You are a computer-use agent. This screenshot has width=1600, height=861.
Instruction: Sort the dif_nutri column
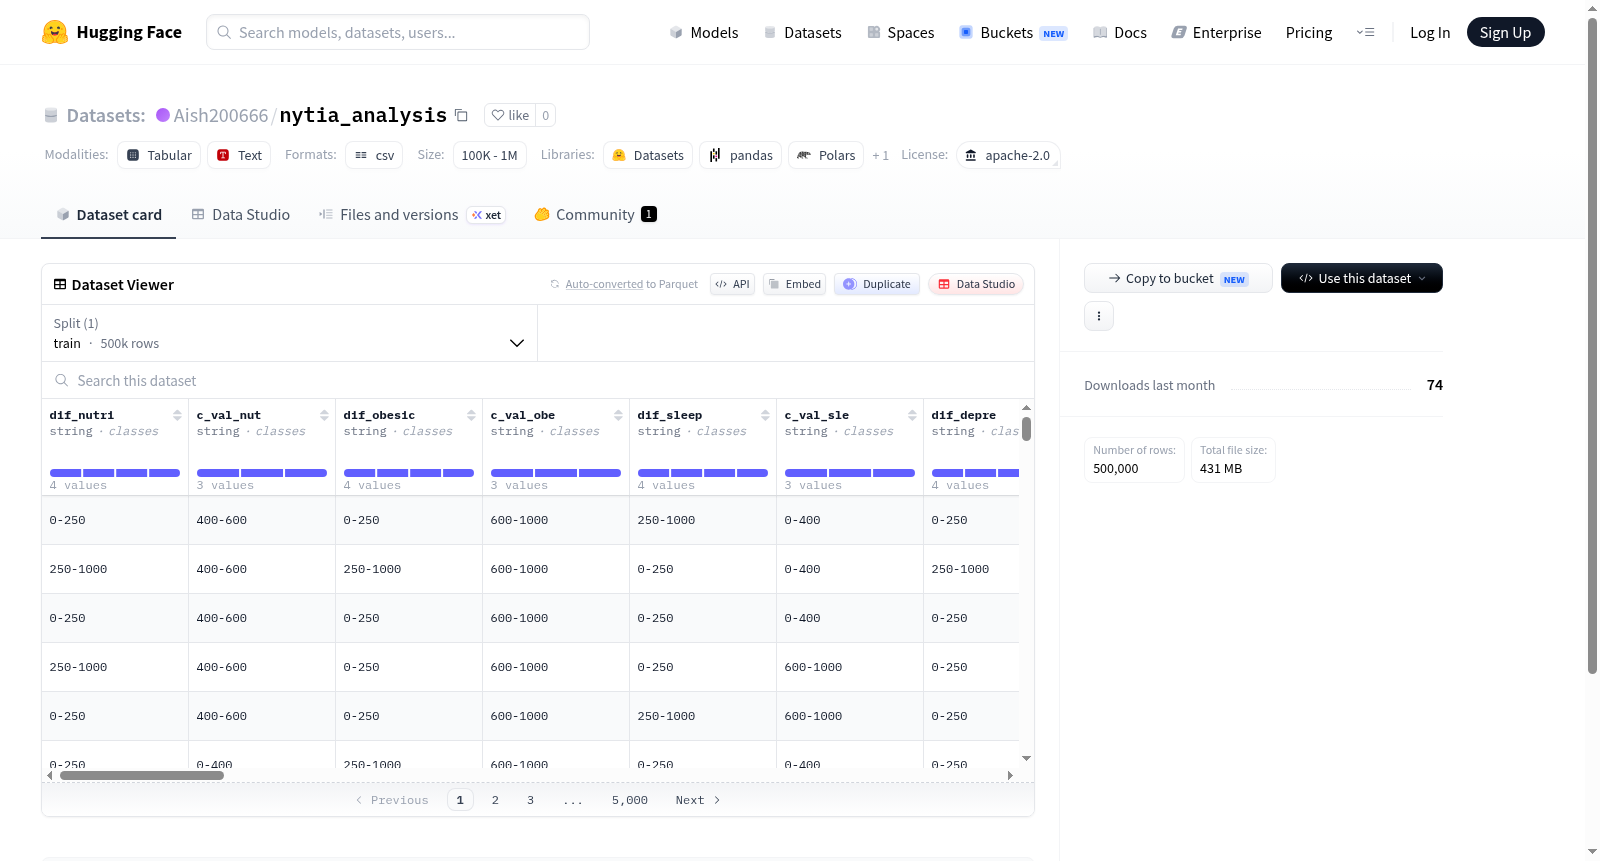(x=177, y=415)
